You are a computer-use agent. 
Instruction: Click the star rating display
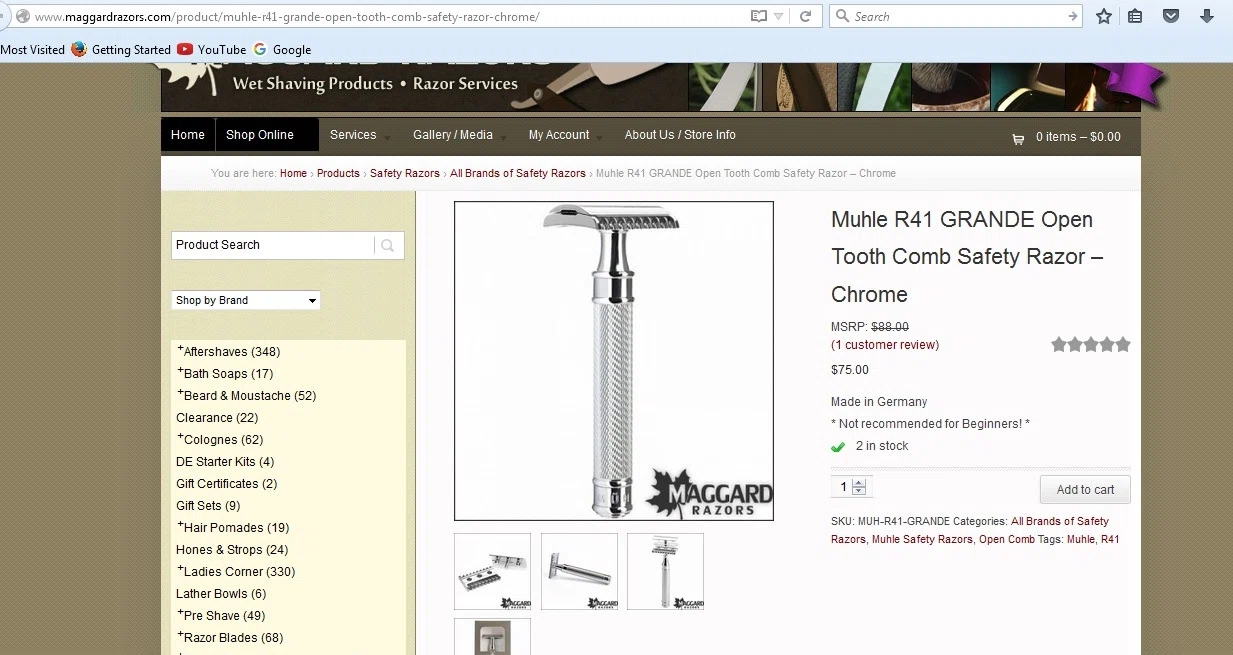tap(1091, 345)
